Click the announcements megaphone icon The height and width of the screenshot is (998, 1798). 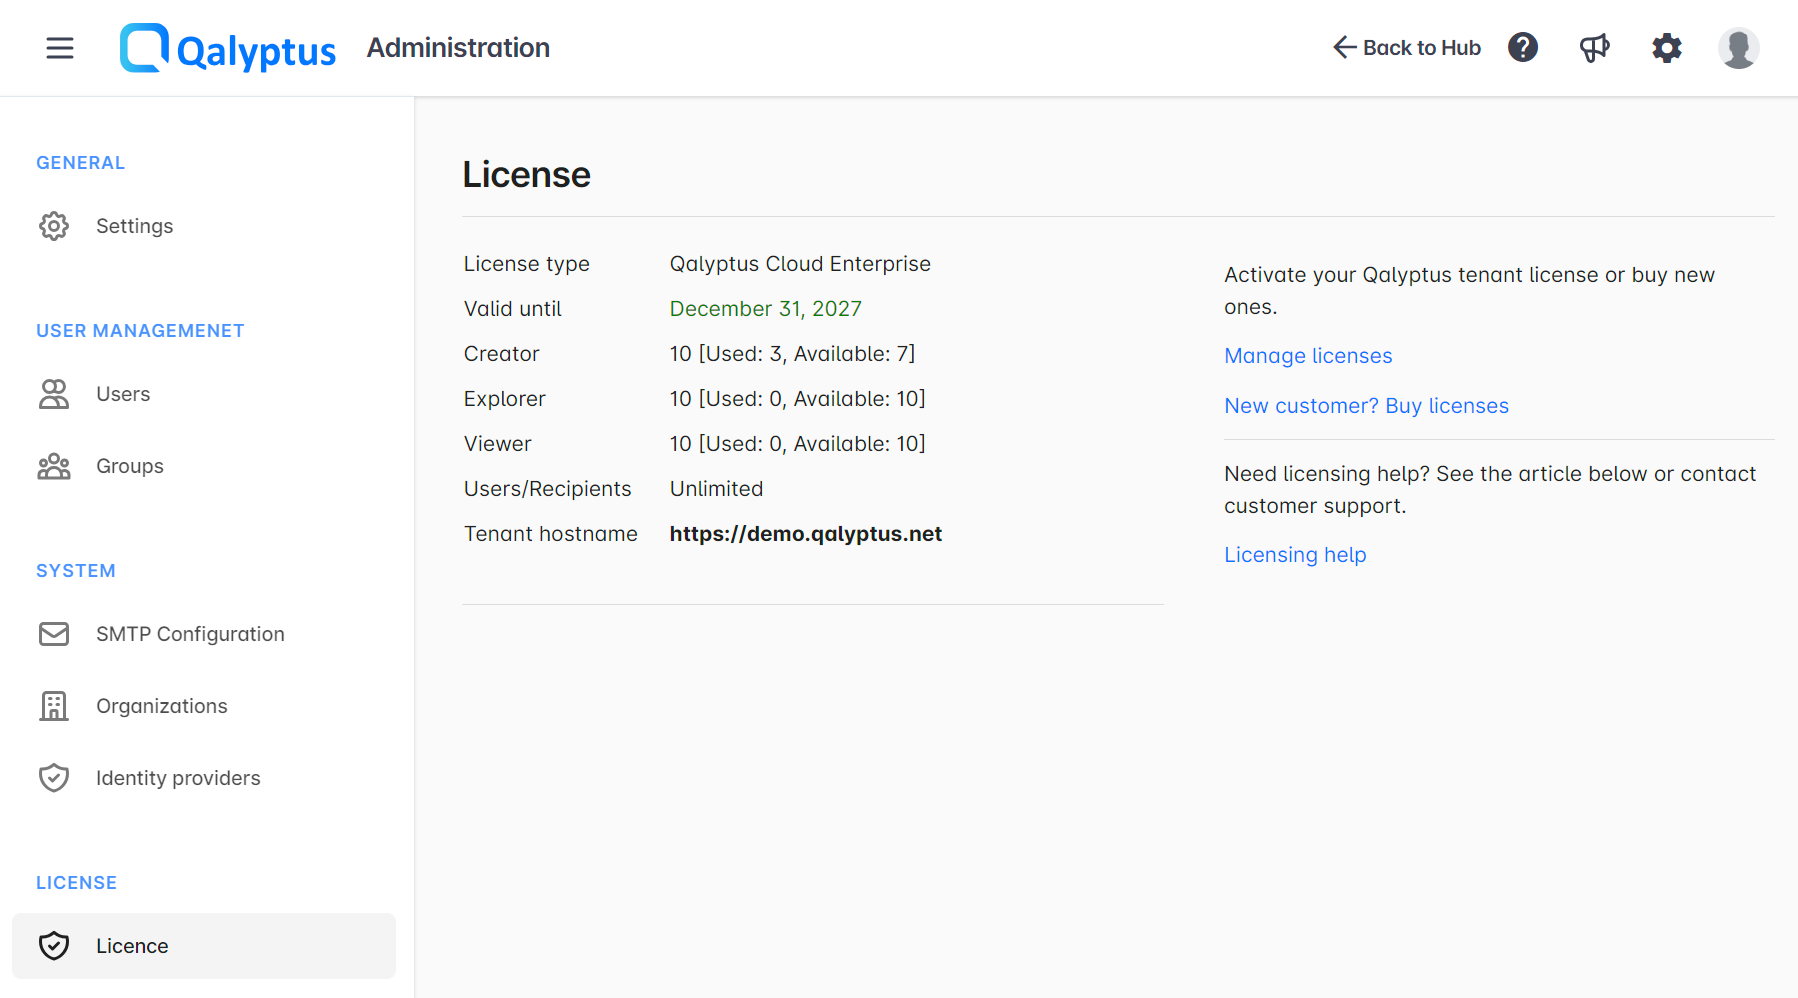tap(1594, 47)
